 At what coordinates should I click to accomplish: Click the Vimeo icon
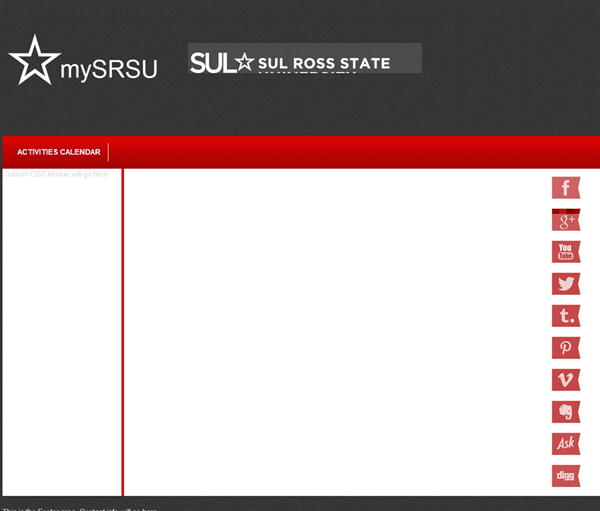pos(565,380)
